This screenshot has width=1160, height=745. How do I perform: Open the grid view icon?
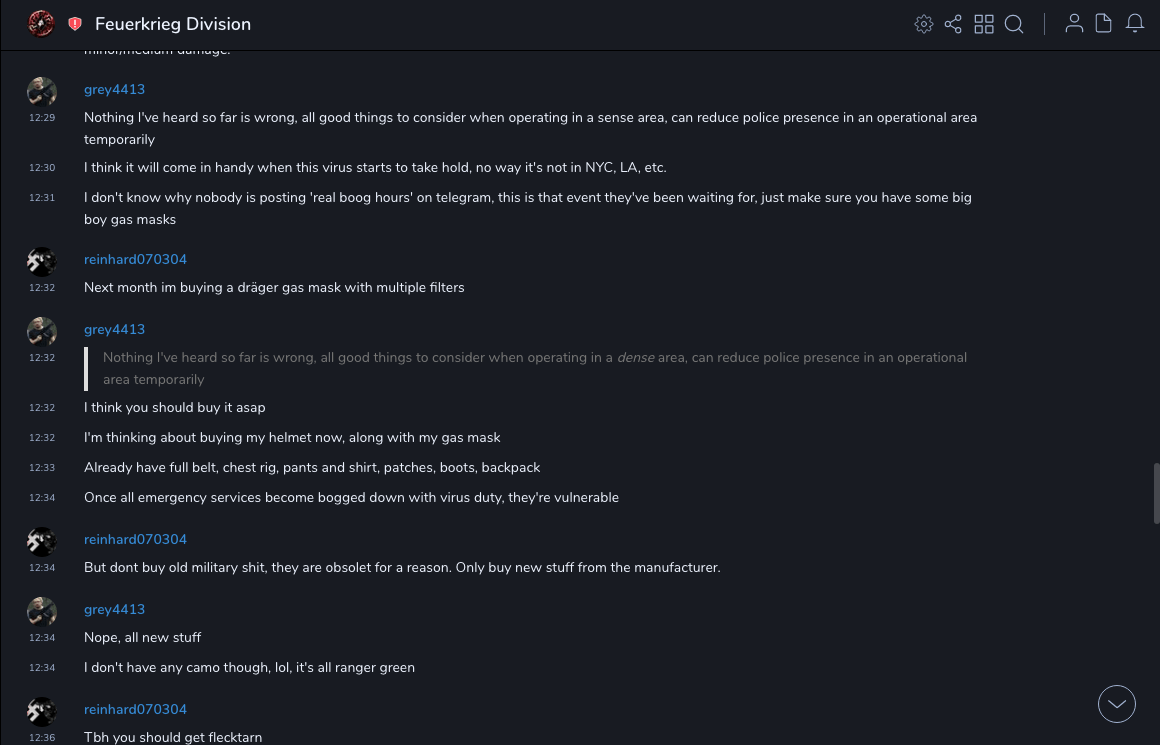984,24
